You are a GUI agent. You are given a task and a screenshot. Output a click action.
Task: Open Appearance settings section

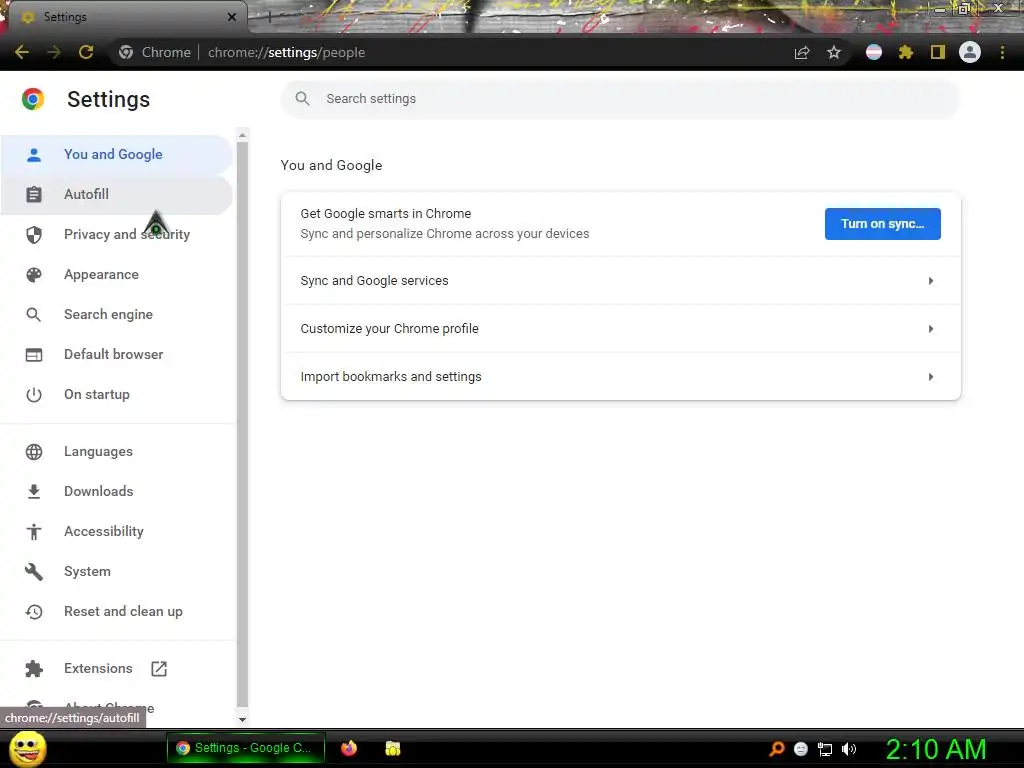(116, 275)
